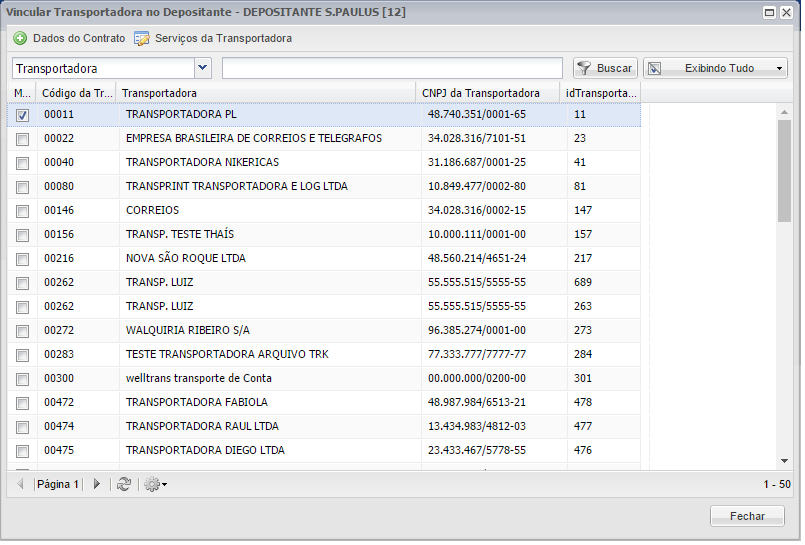This screenshot has width=805, height=545.
Task: Check the NOVA SÃO ROQUE LTDA checkbox
Action: 22,259
